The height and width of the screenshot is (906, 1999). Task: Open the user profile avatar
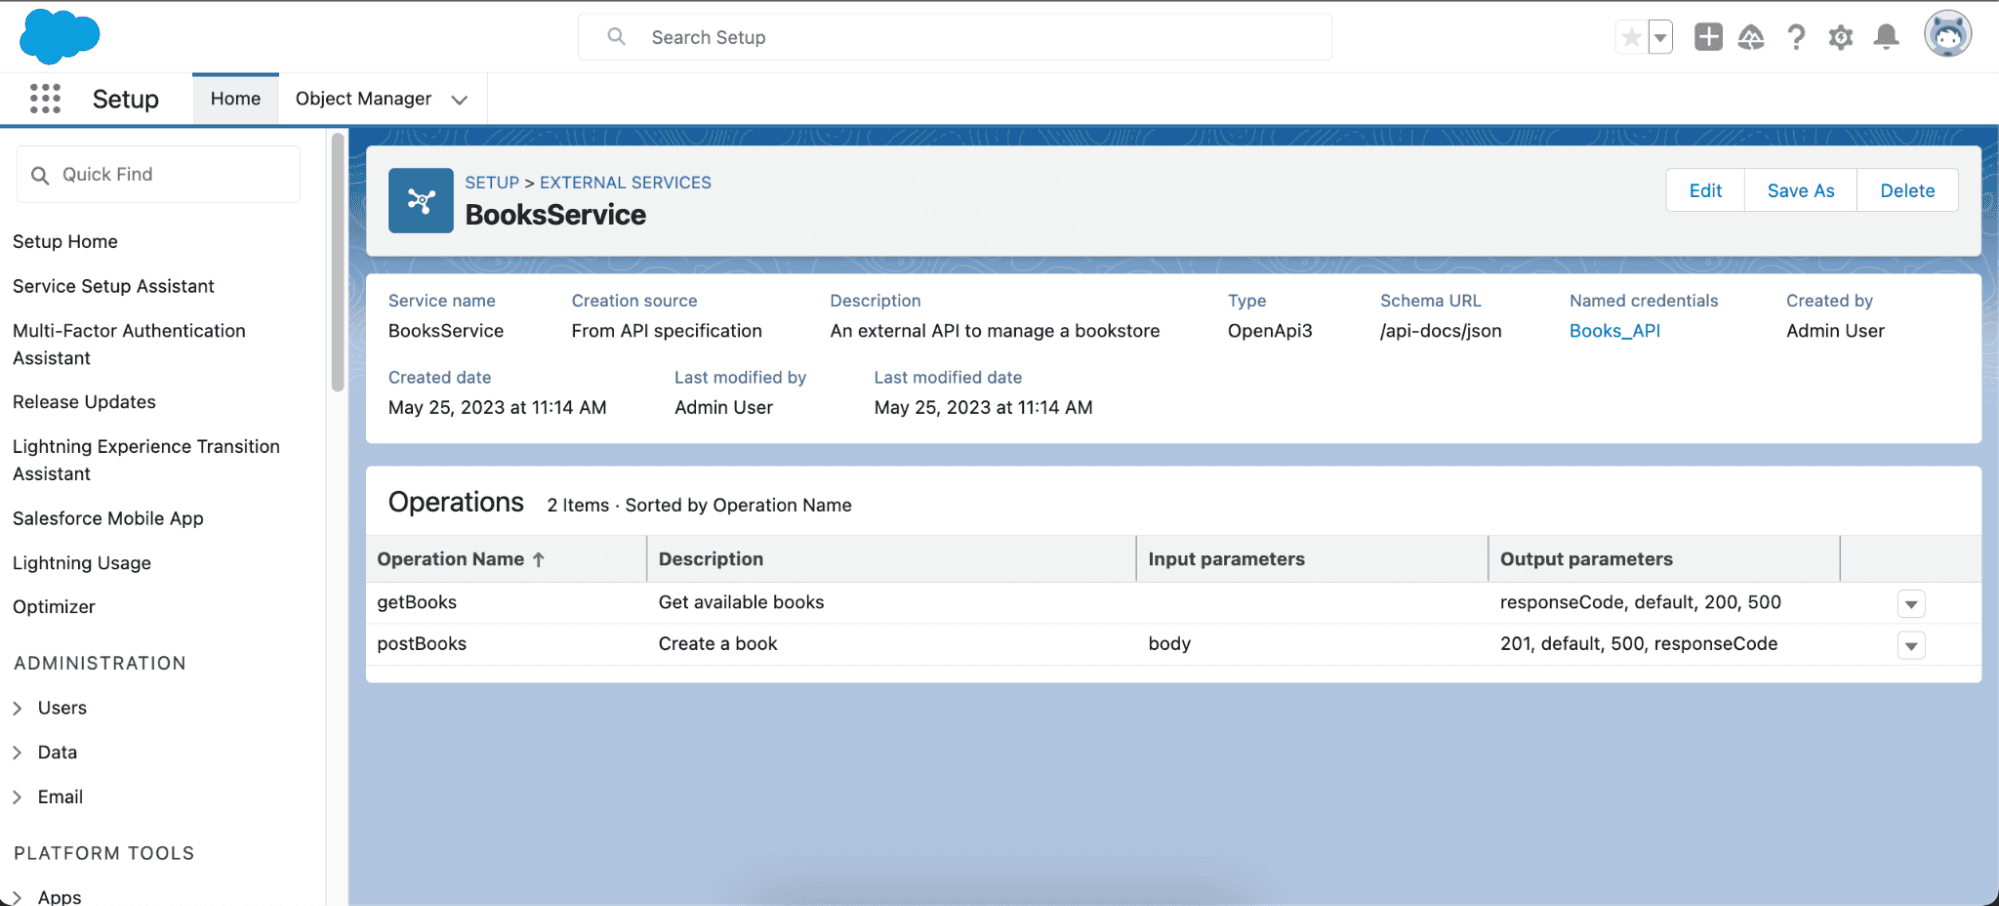coord(1947,35)
